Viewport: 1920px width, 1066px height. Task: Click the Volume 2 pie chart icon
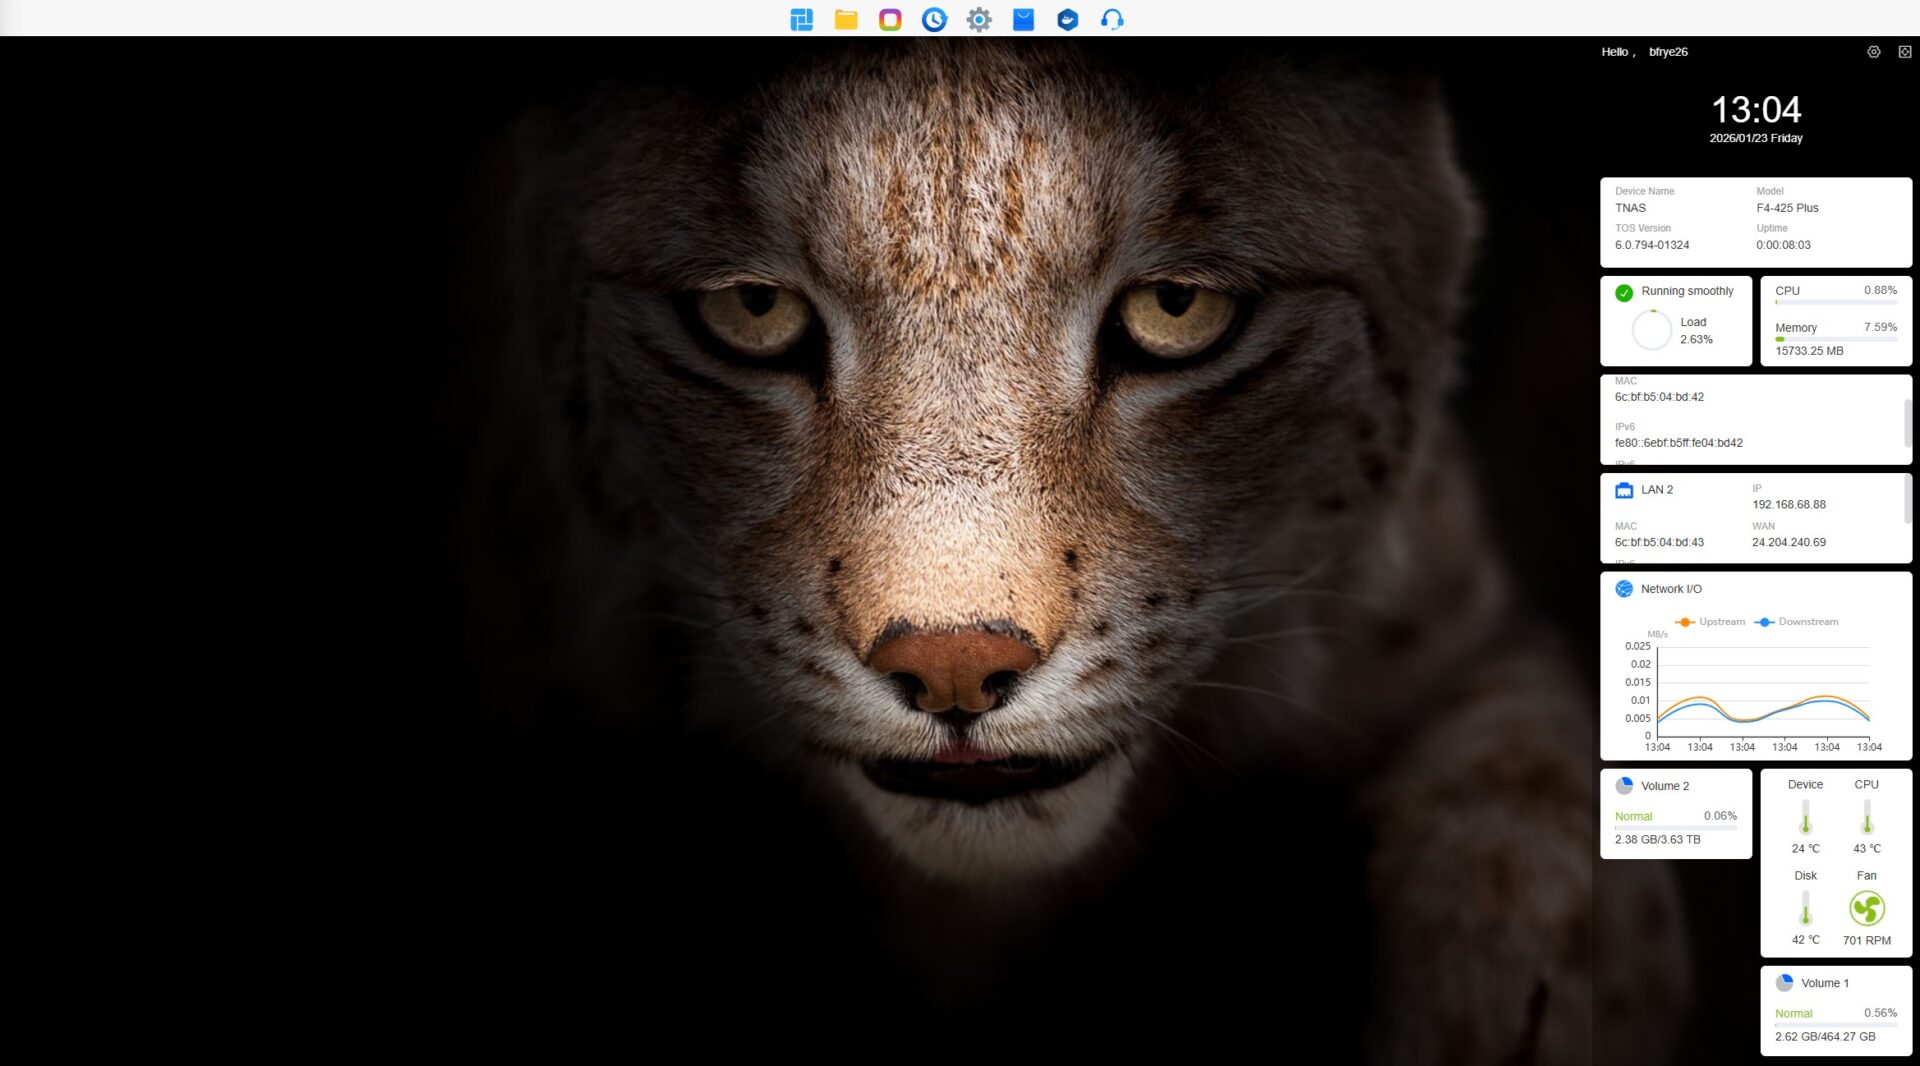(x=1624, y=786)
